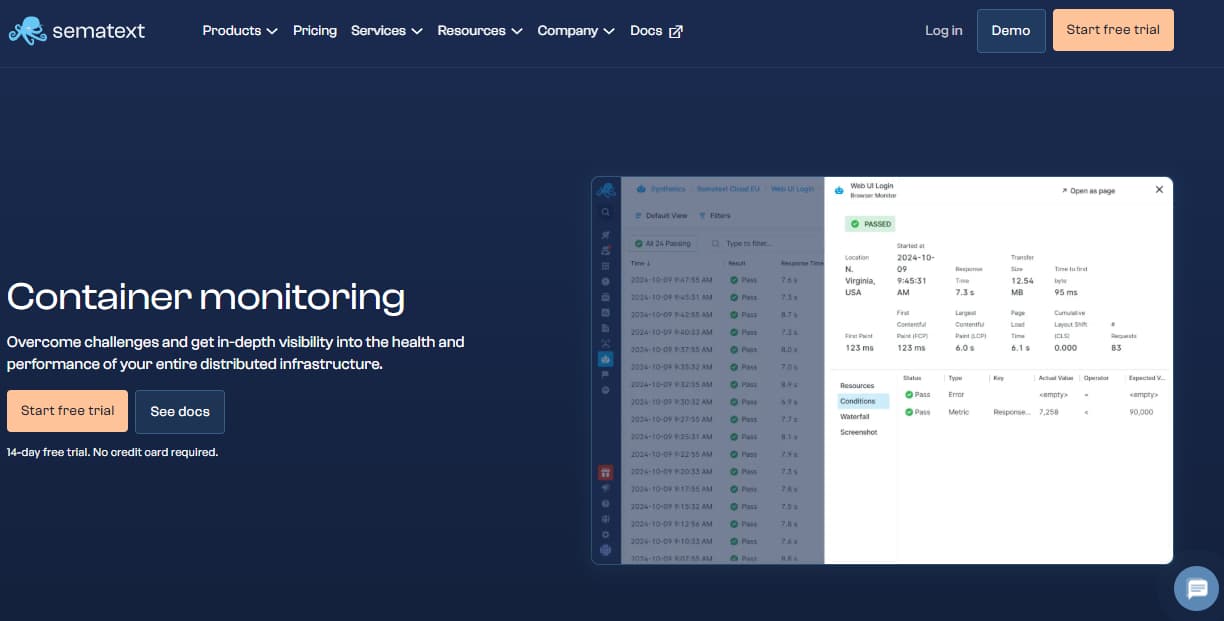Click the robot icon beside Web UI Login title
Viewport: 1224px width, 621px height.
[840, 190]
